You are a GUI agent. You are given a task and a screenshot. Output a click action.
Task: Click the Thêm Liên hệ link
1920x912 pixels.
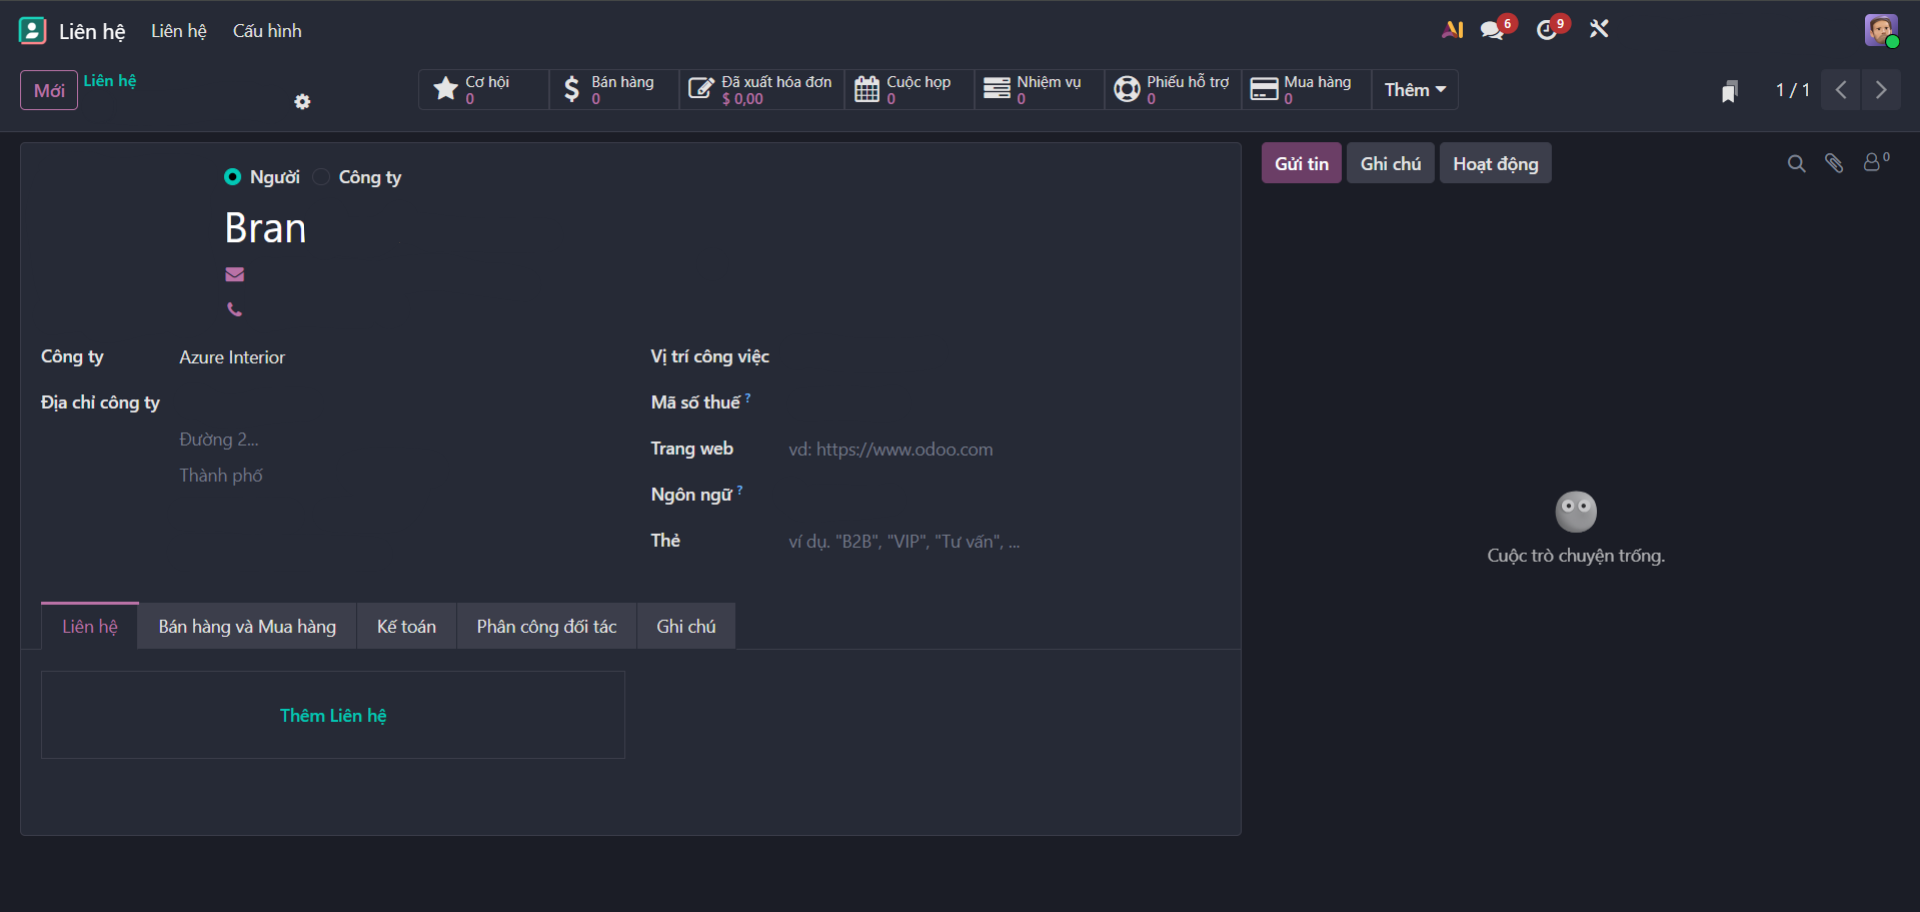(333, 716)
